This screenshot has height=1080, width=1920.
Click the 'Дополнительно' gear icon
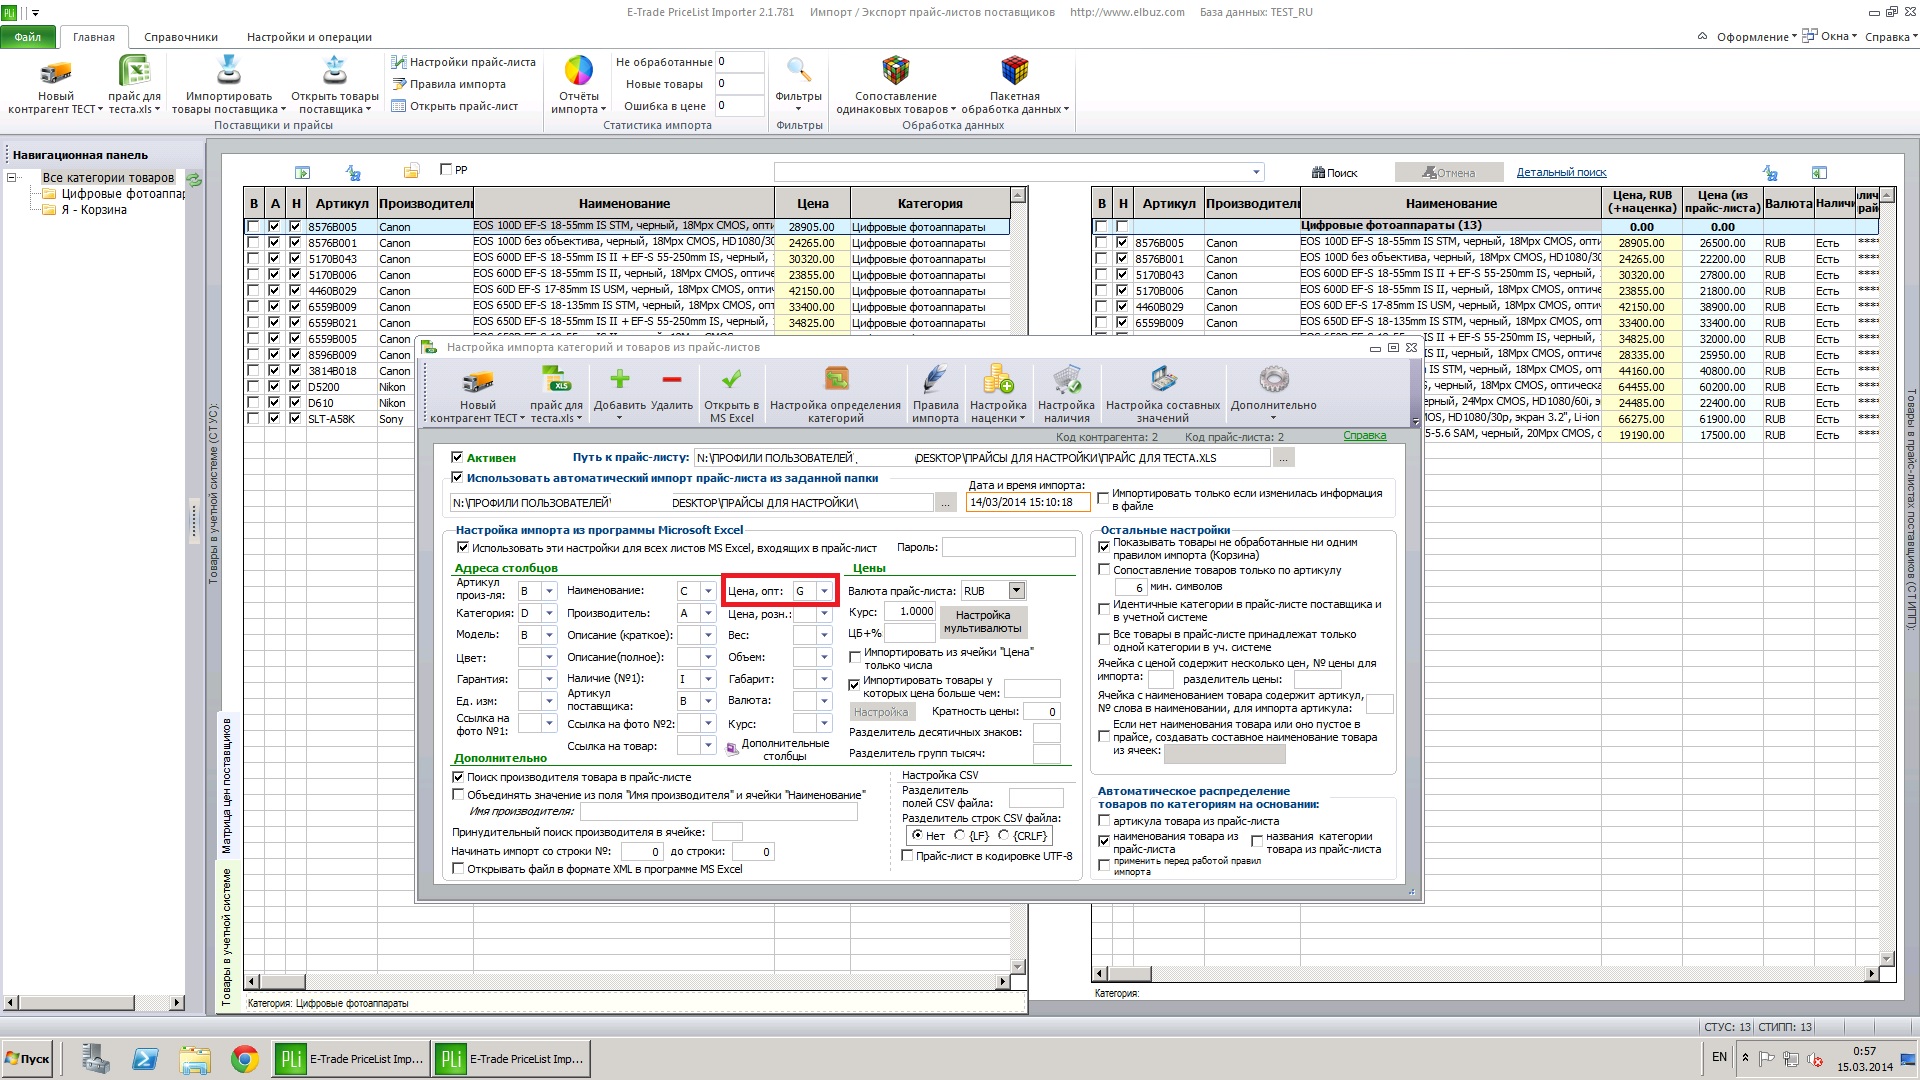click(1274, 380)
